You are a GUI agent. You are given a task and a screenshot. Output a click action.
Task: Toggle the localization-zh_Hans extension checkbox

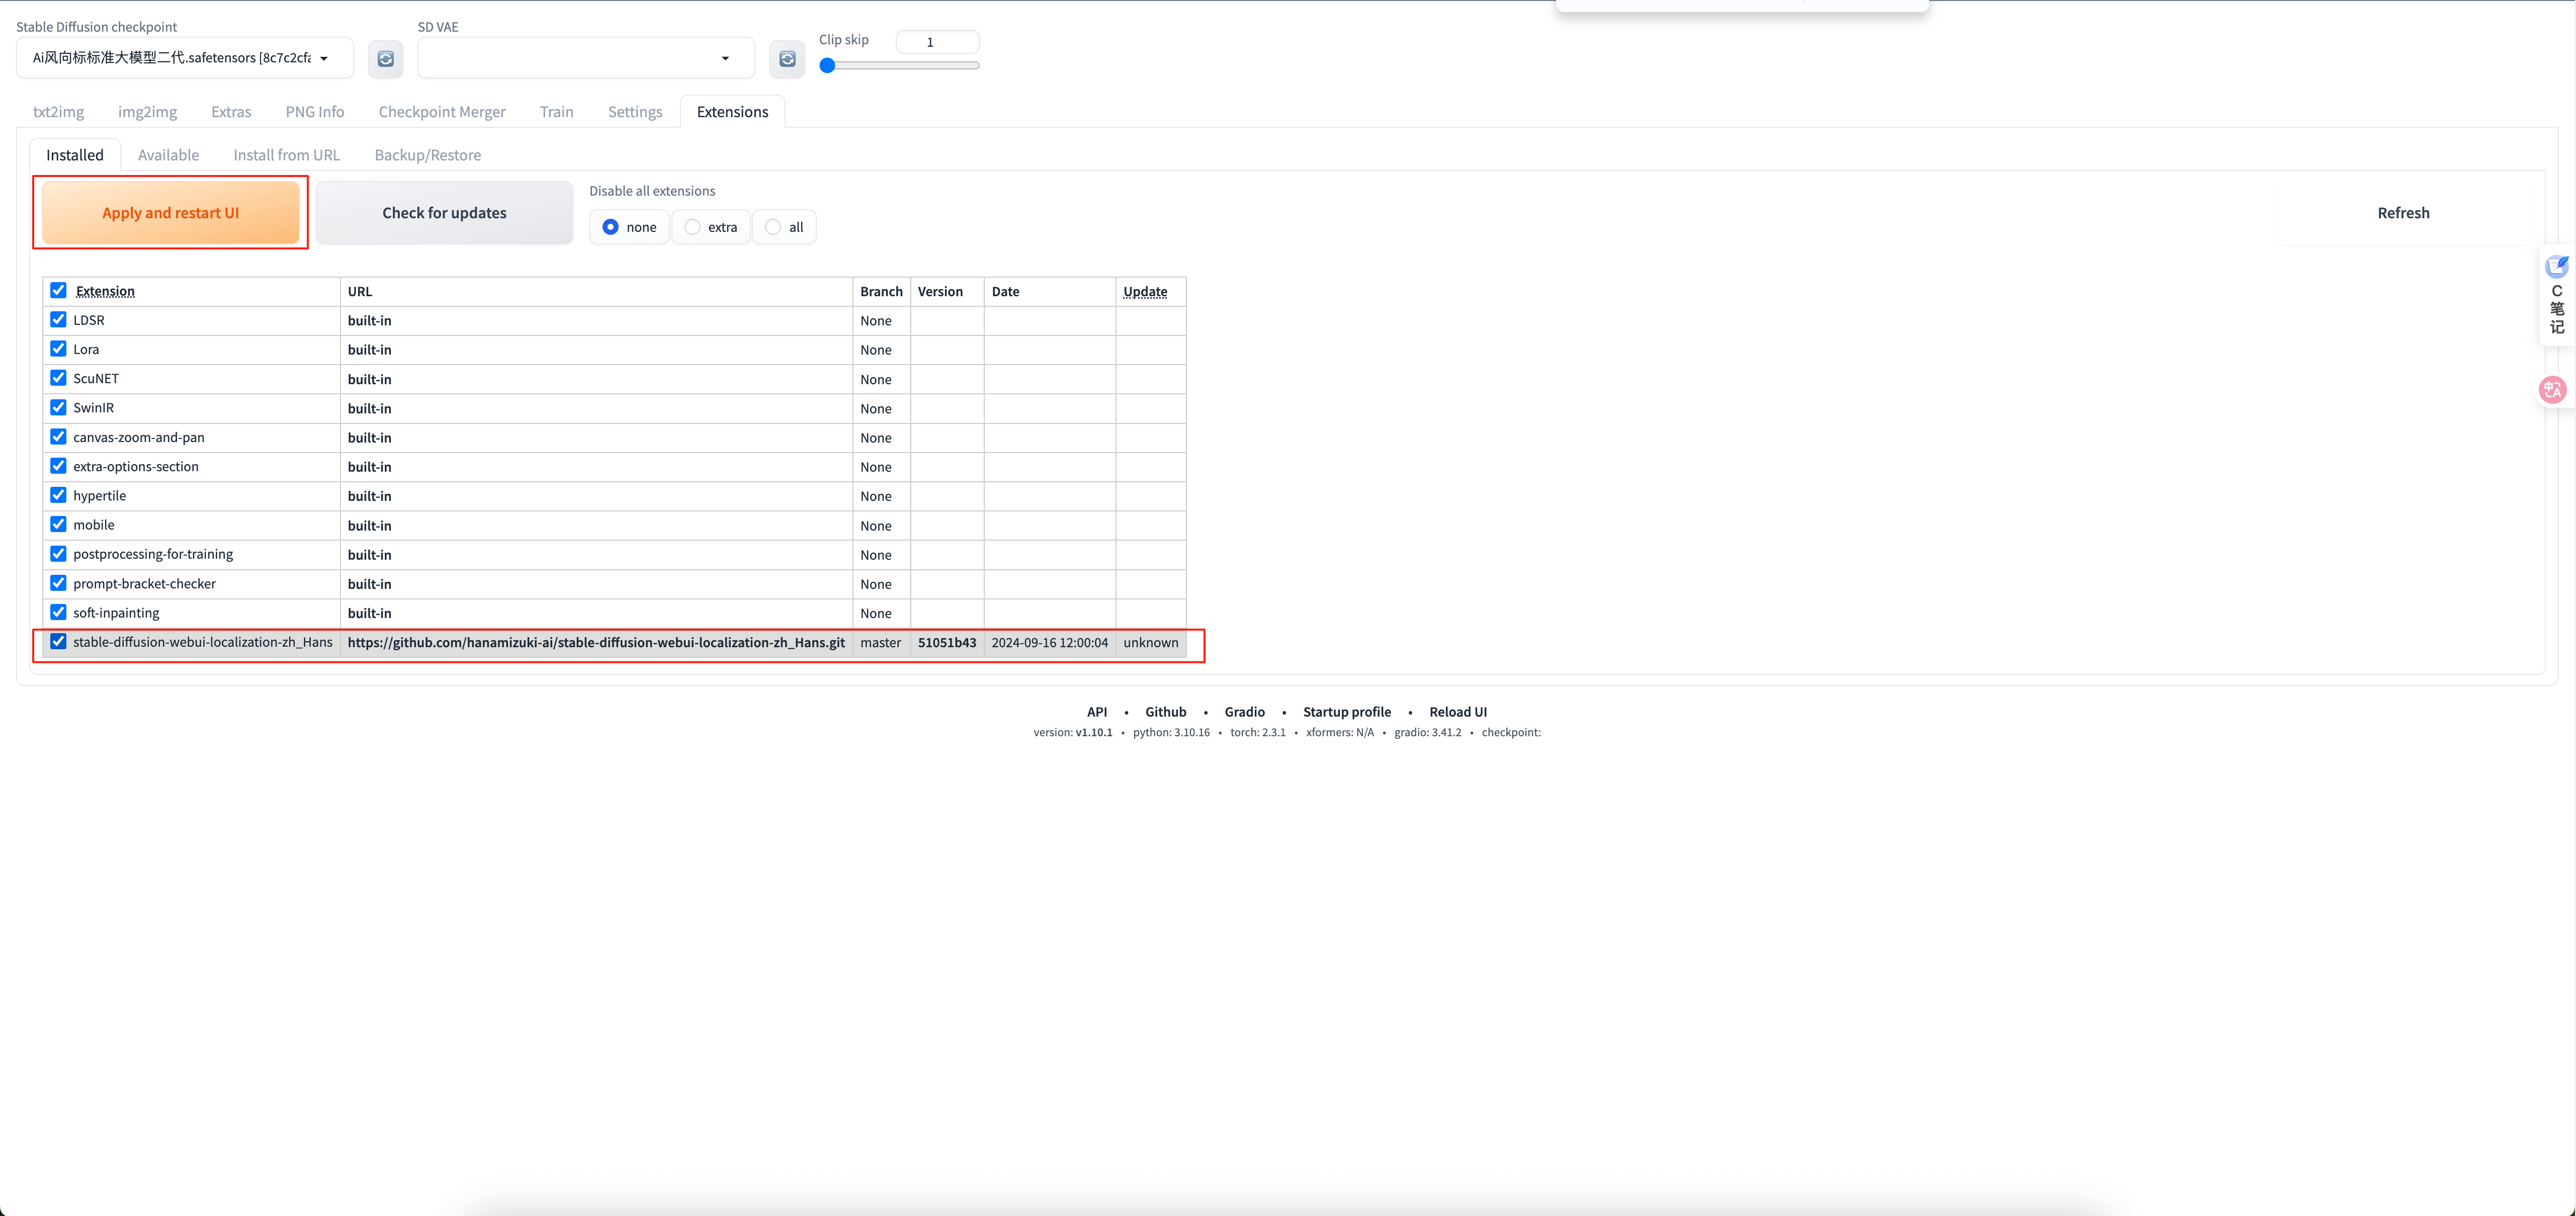[x=59, y=642]
